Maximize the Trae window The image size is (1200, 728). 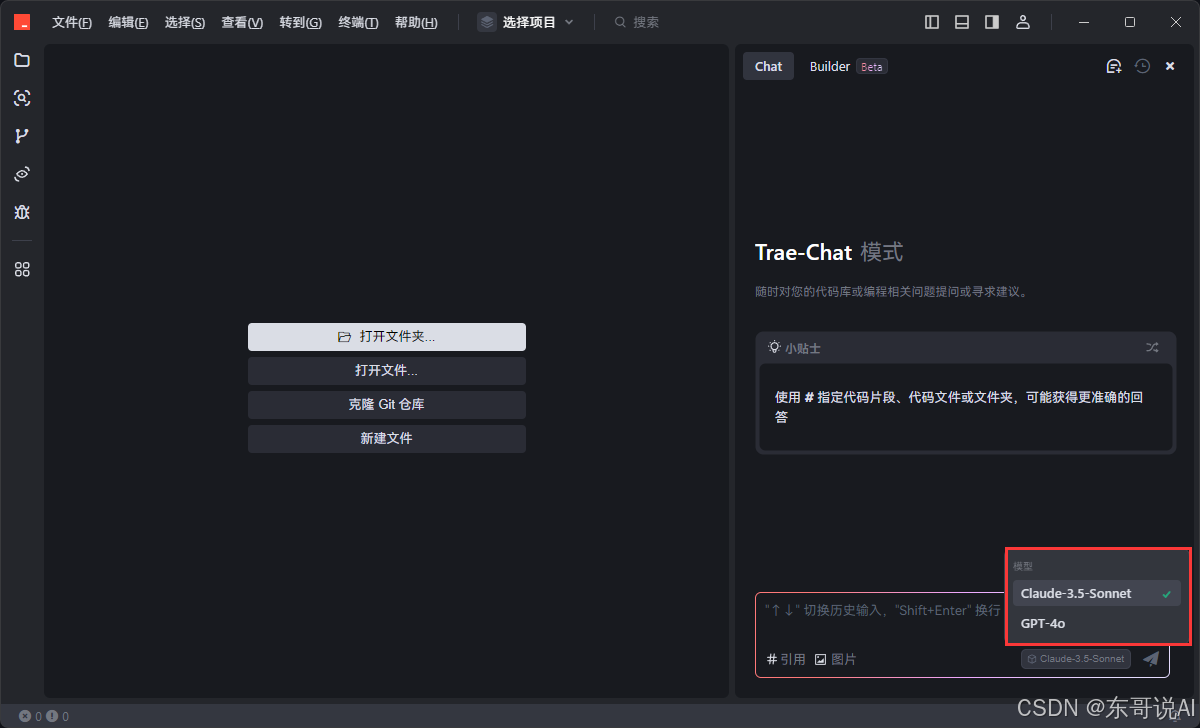click(x=1130, y=22)
